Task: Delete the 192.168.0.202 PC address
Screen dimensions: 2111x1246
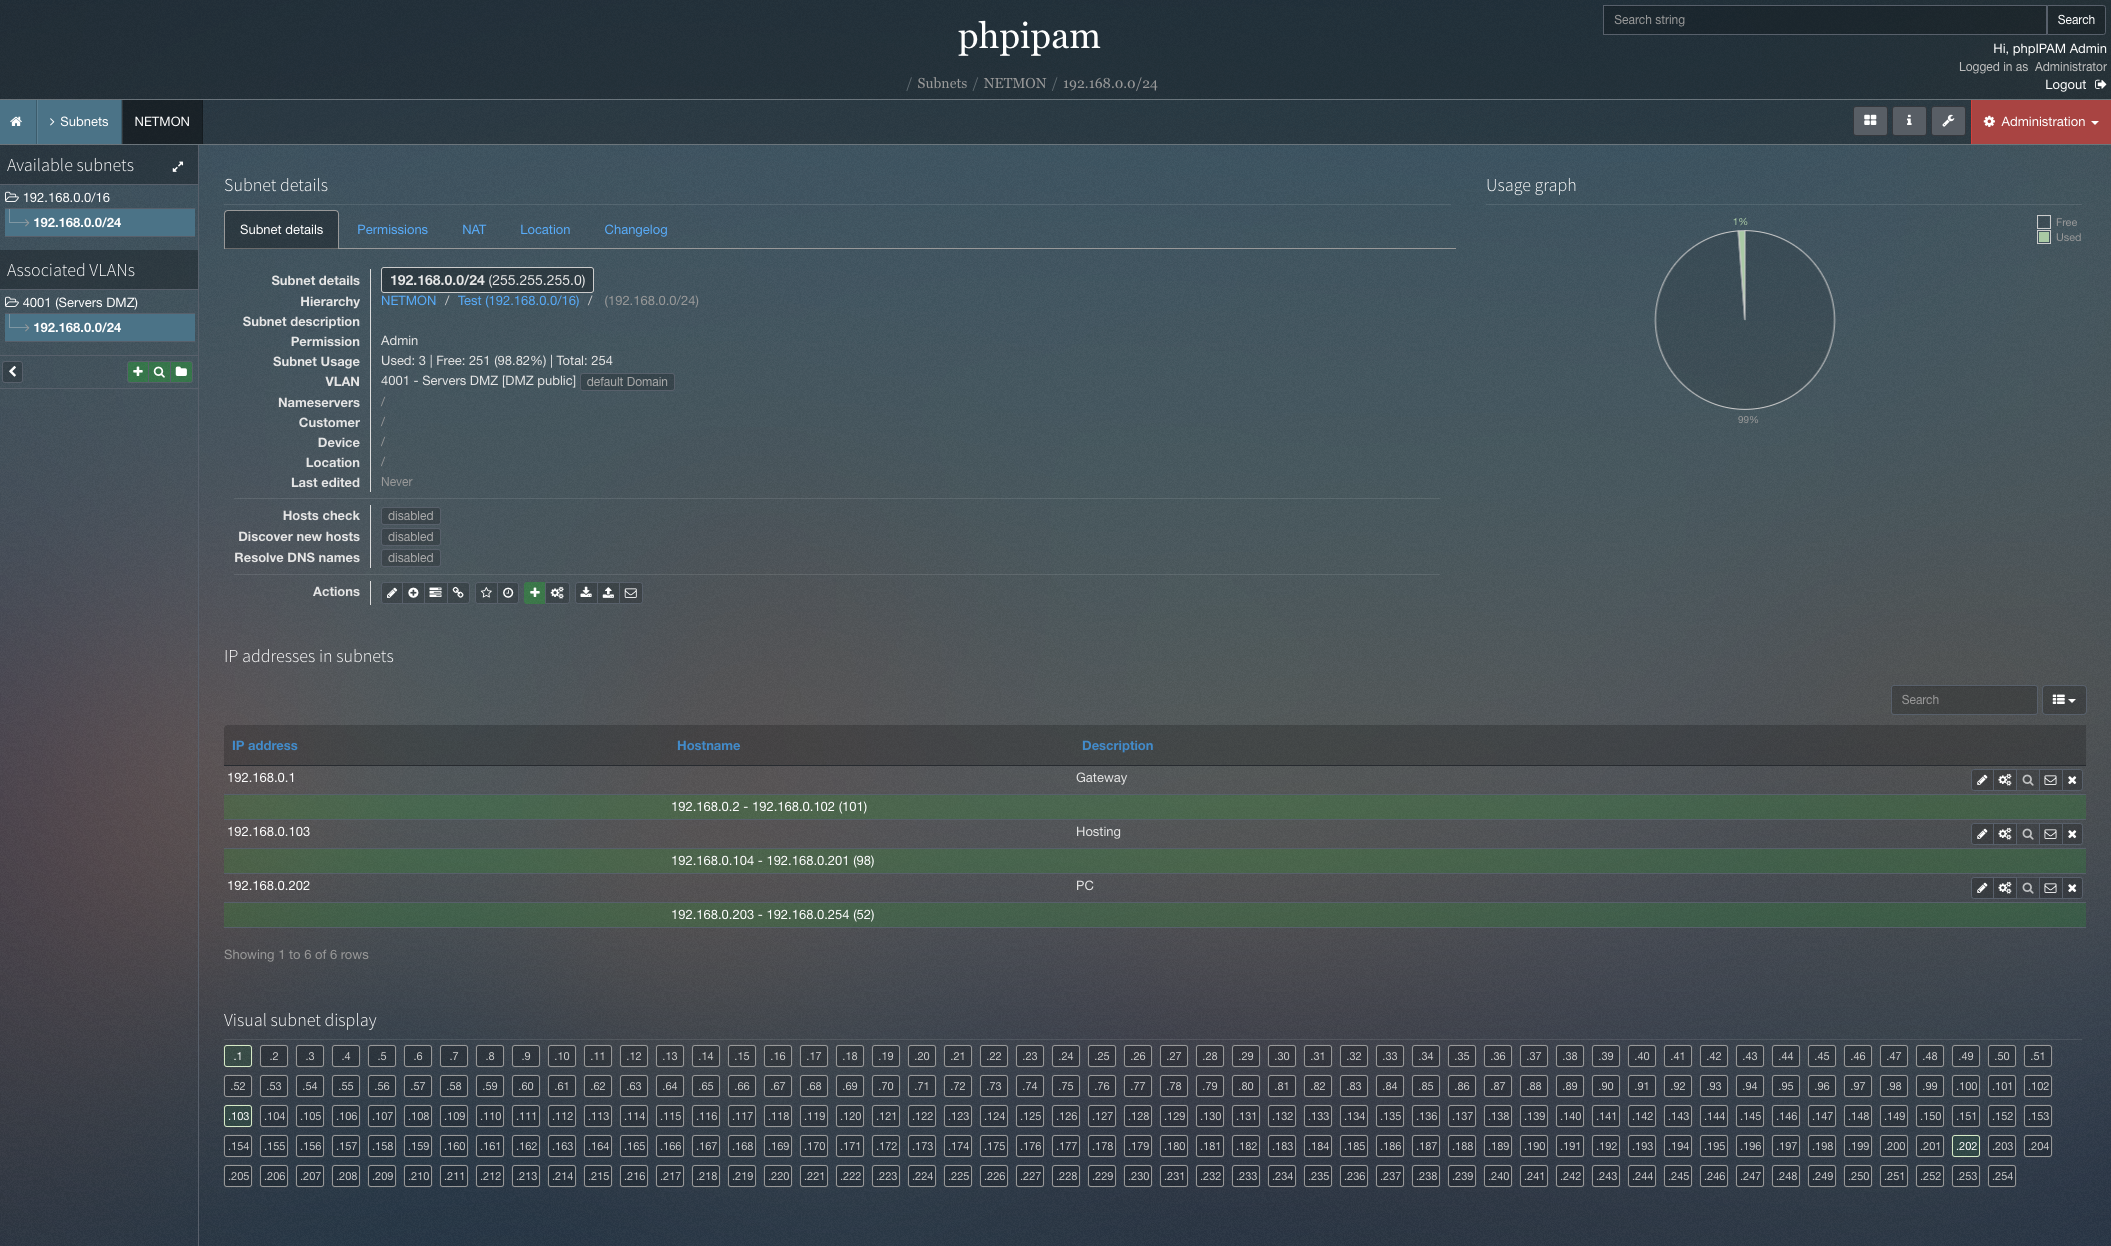Action: 2072,888
